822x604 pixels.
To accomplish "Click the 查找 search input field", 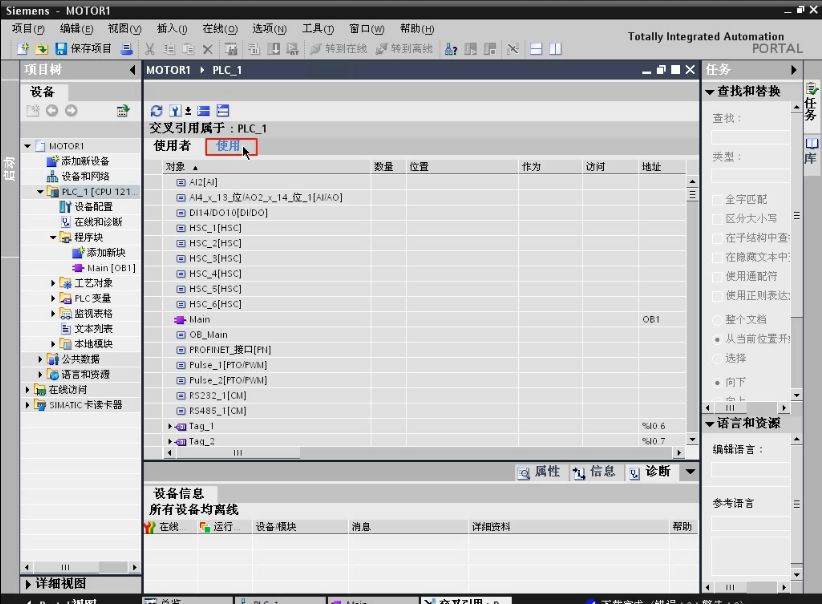I will pos(750,137).
